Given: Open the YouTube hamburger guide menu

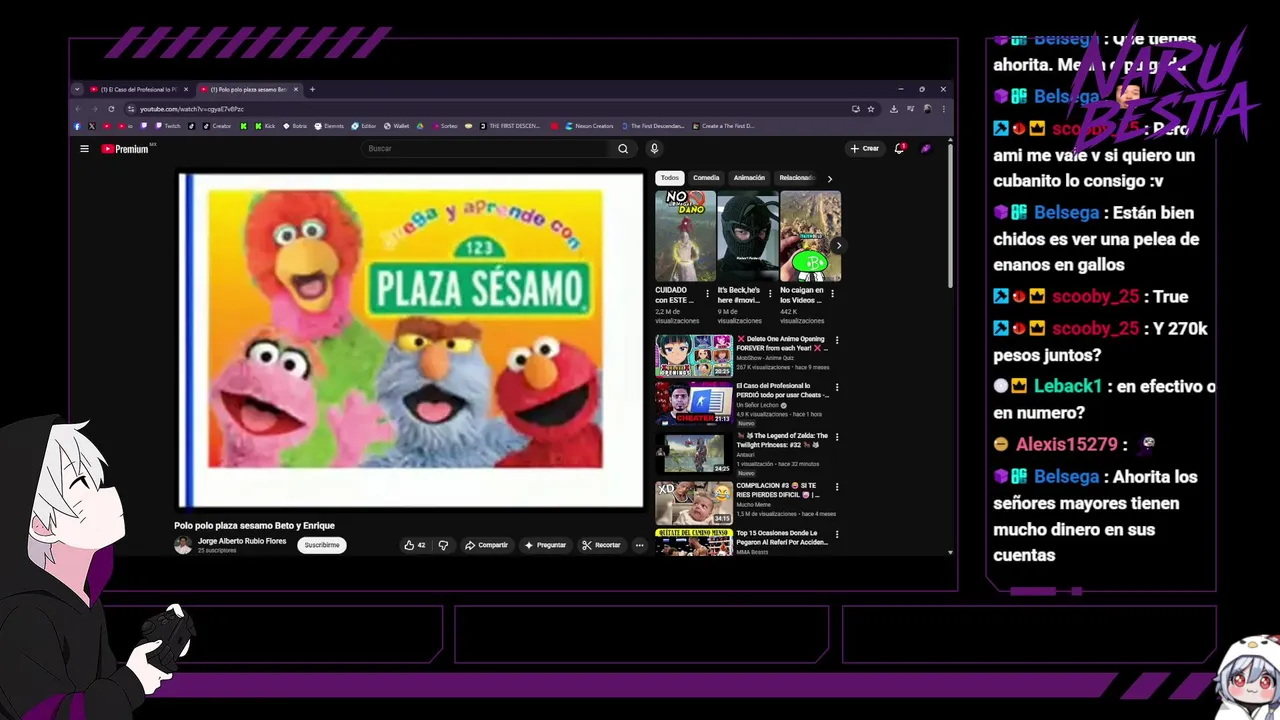Looking at the screenshot, I should [84, 149].
